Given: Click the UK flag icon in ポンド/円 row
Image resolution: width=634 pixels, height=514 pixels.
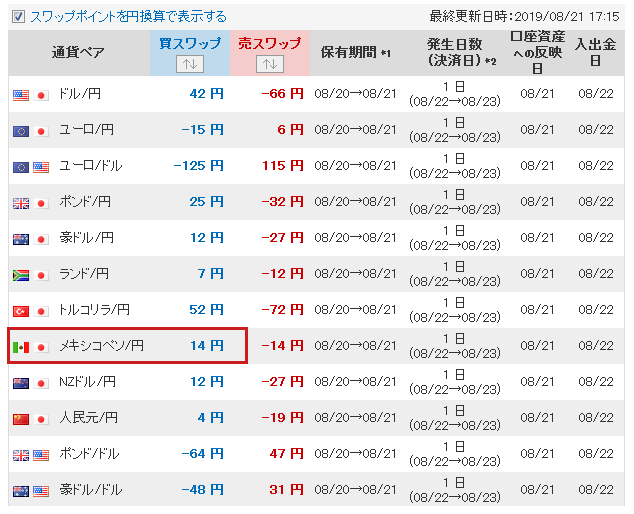Looking at the screenshot, I should tap(21, 203).
